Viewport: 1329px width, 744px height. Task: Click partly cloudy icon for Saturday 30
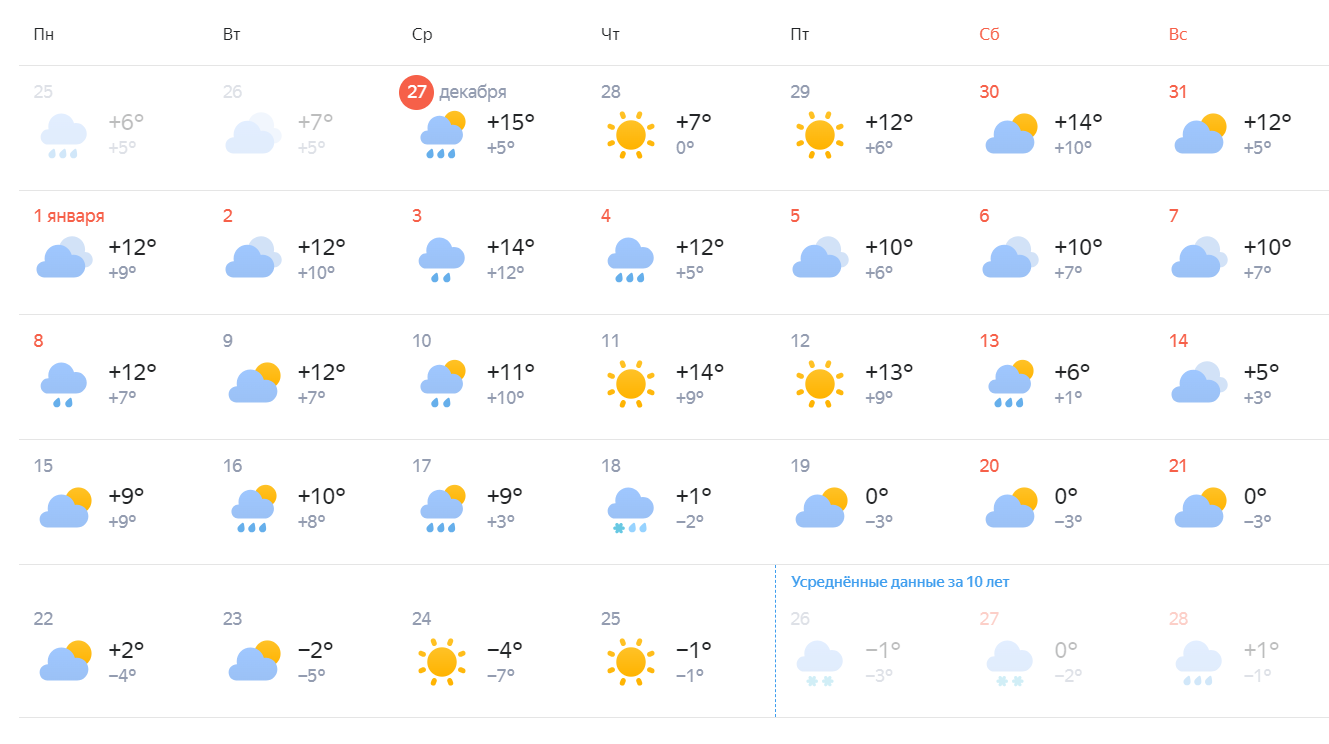tap(1010, 134)
